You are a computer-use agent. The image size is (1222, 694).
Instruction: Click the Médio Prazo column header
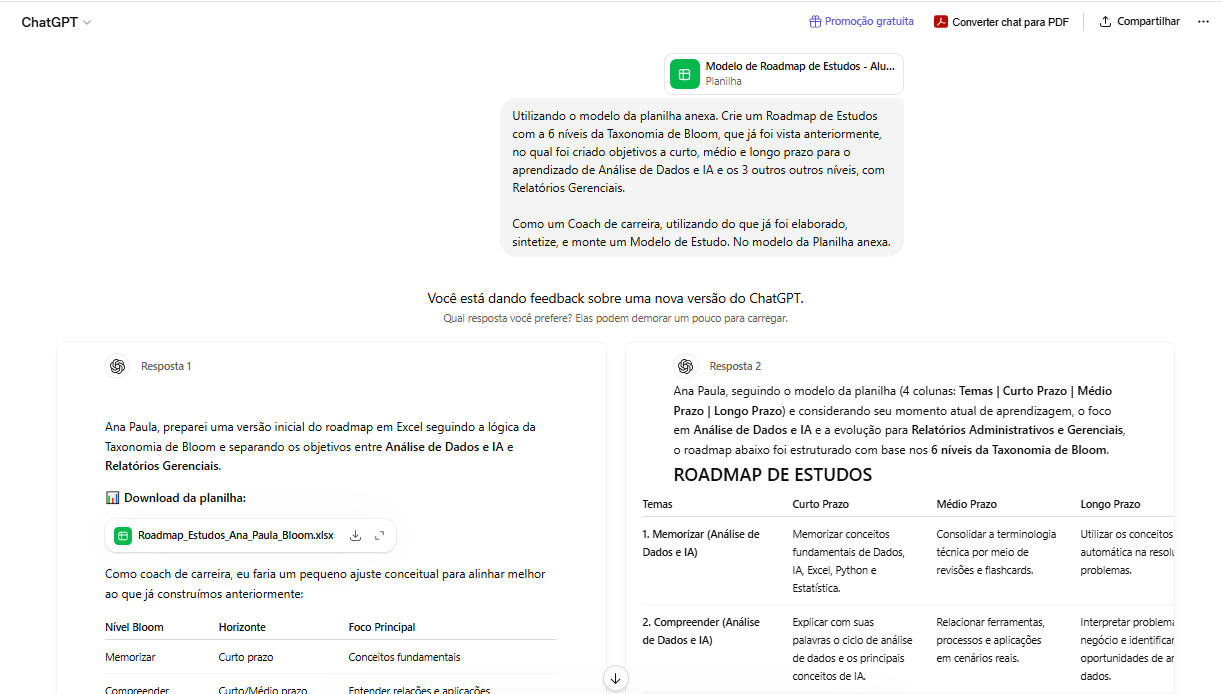(x=966, y=504)
